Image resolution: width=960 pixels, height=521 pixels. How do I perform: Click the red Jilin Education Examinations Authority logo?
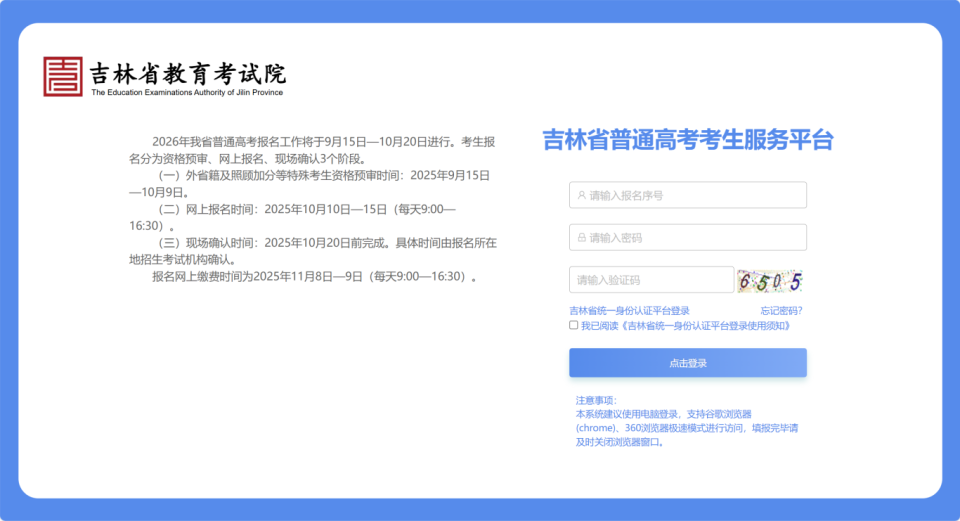(62, 77)
